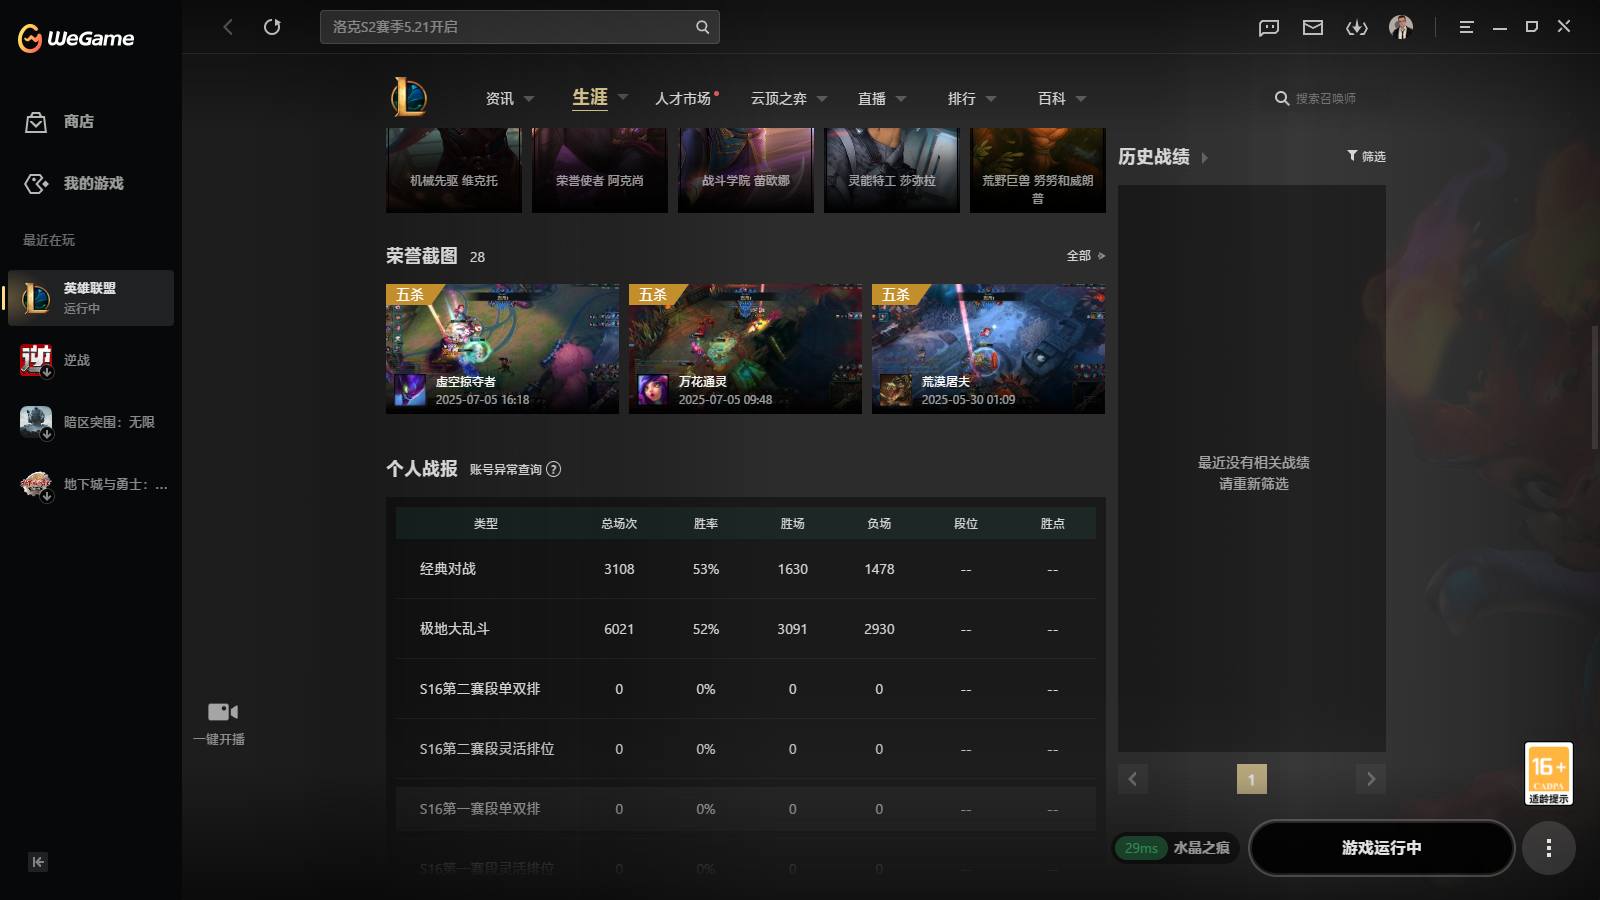1600x900 pixels.
Task: Refresh the page with reload icon
Action: pos(272,27)
